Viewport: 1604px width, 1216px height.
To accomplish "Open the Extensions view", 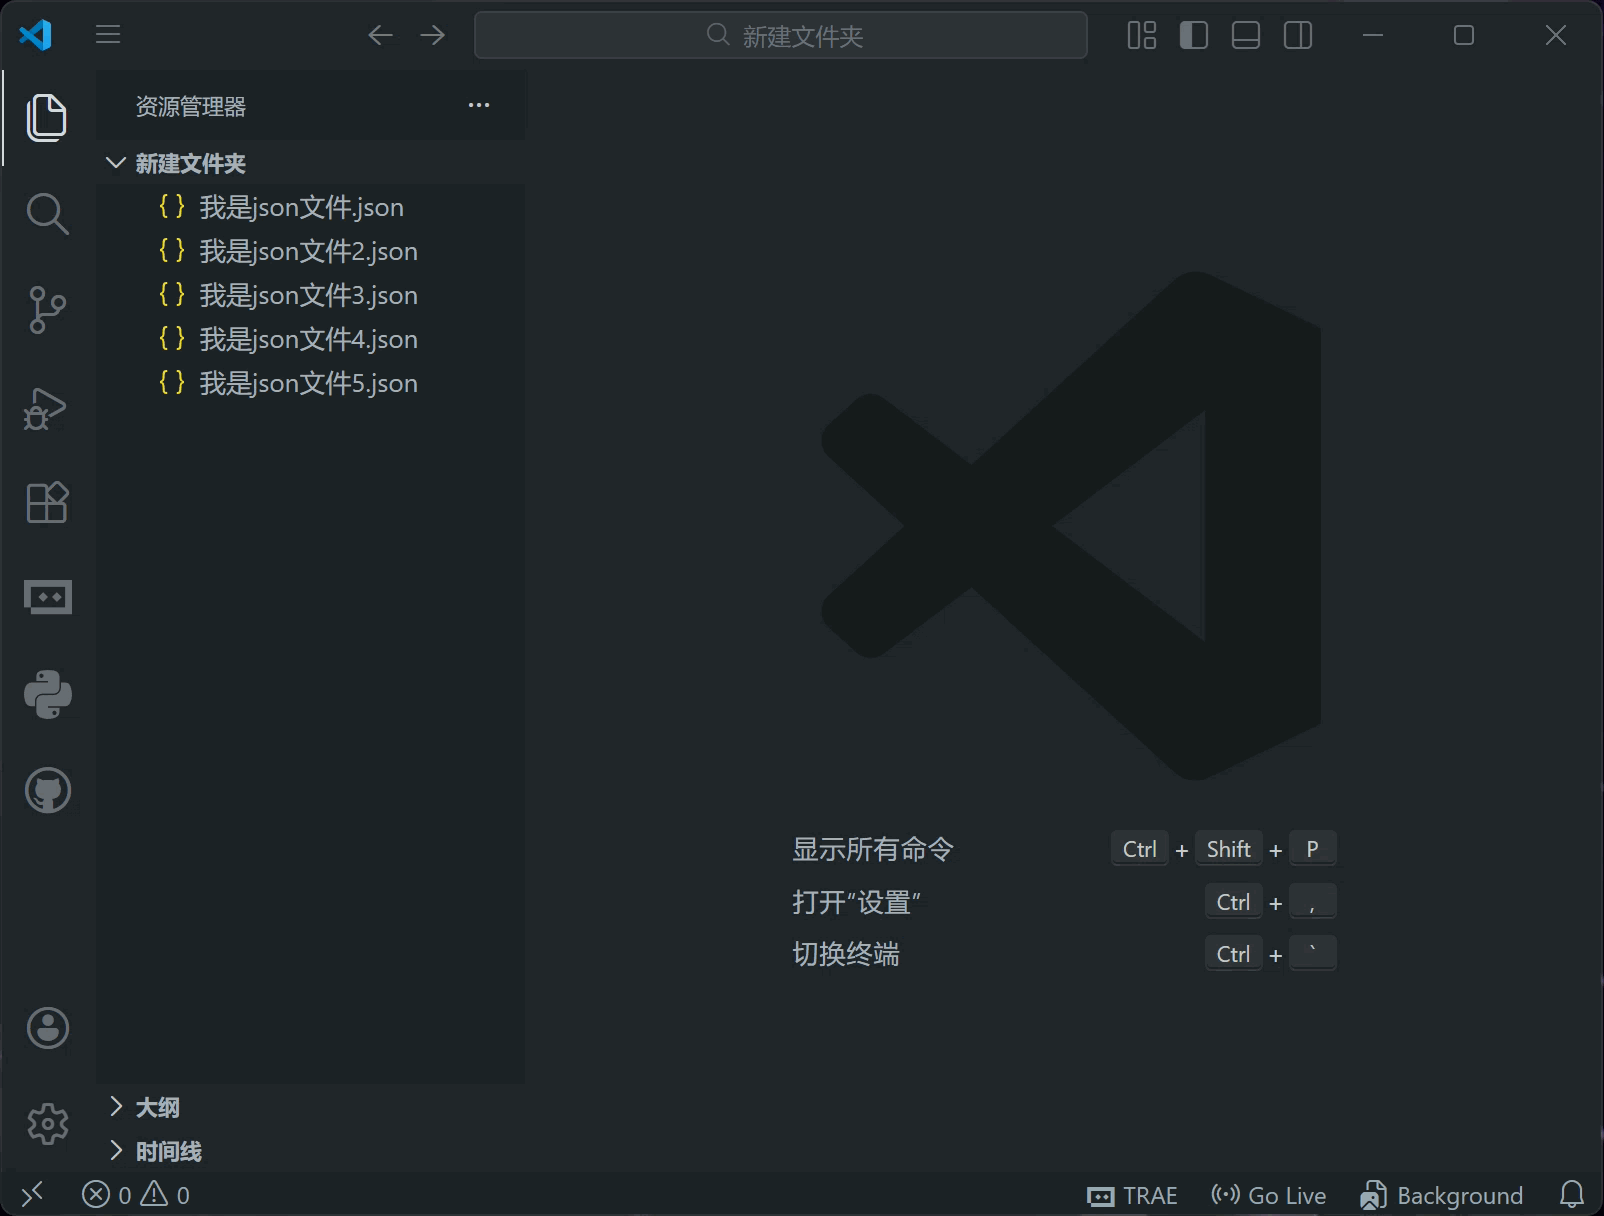I will click(47, 502).
